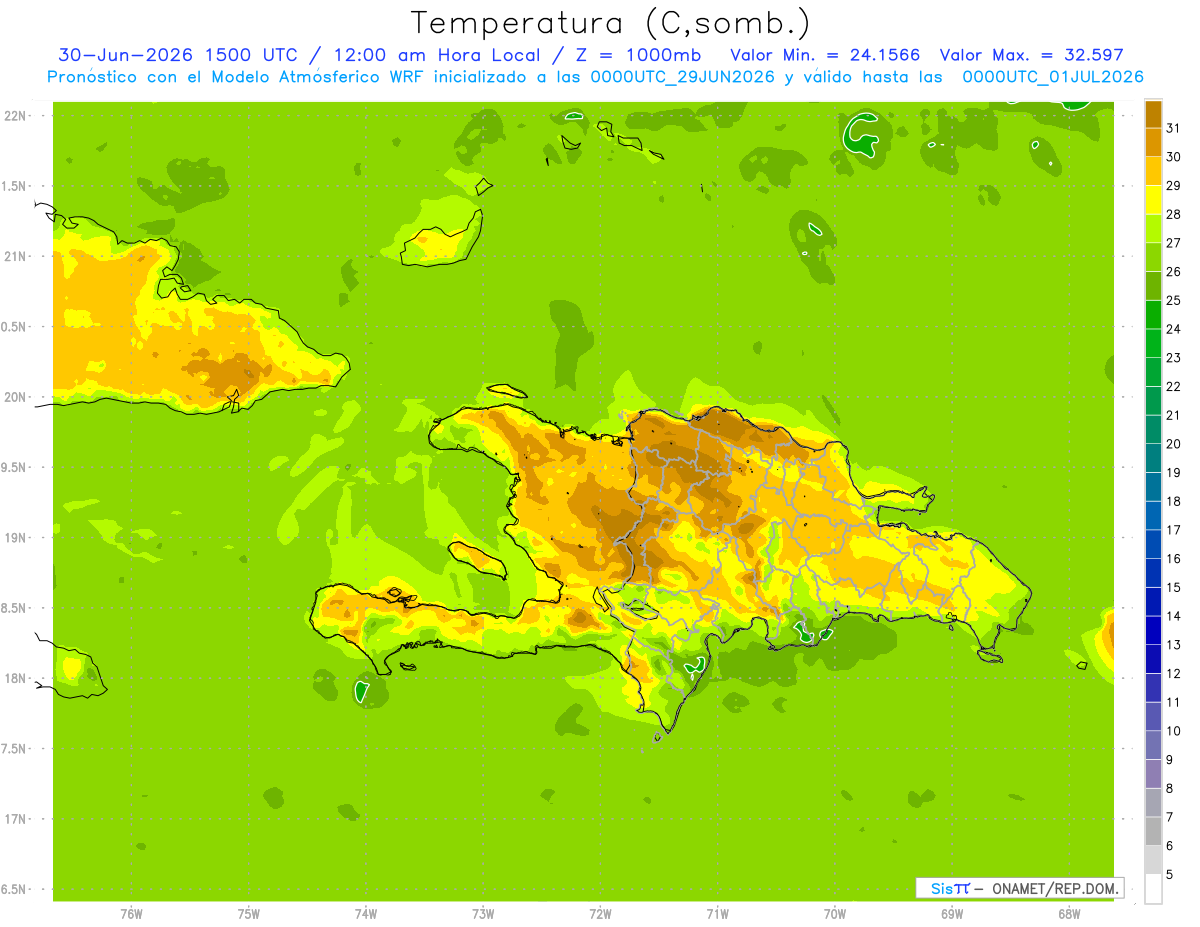Click the '9' color scale value
The width and height of the screenshot is (1200, 927).
[1170, 760]
